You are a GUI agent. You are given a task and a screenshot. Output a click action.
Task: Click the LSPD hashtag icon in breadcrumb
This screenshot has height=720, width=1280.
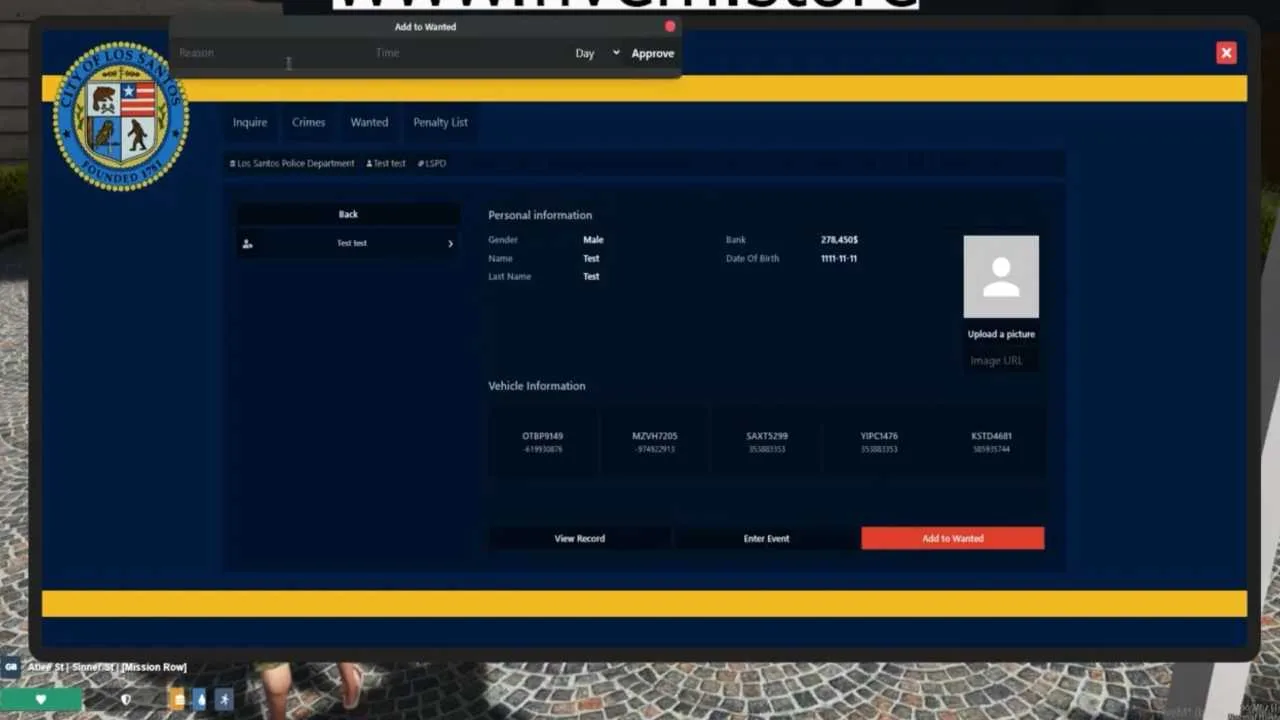pyautogui.click(x=421, y=163)
